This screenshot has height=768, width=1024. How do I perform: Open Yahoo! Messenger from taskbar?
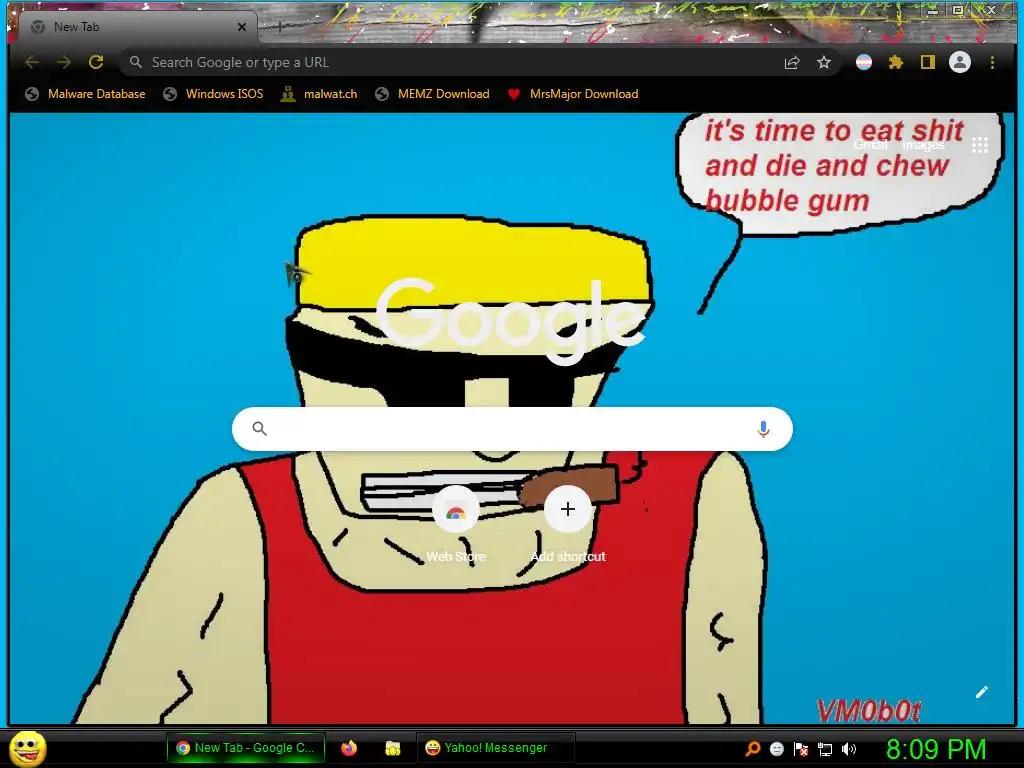pyautogui.click(x=495, y=748)
